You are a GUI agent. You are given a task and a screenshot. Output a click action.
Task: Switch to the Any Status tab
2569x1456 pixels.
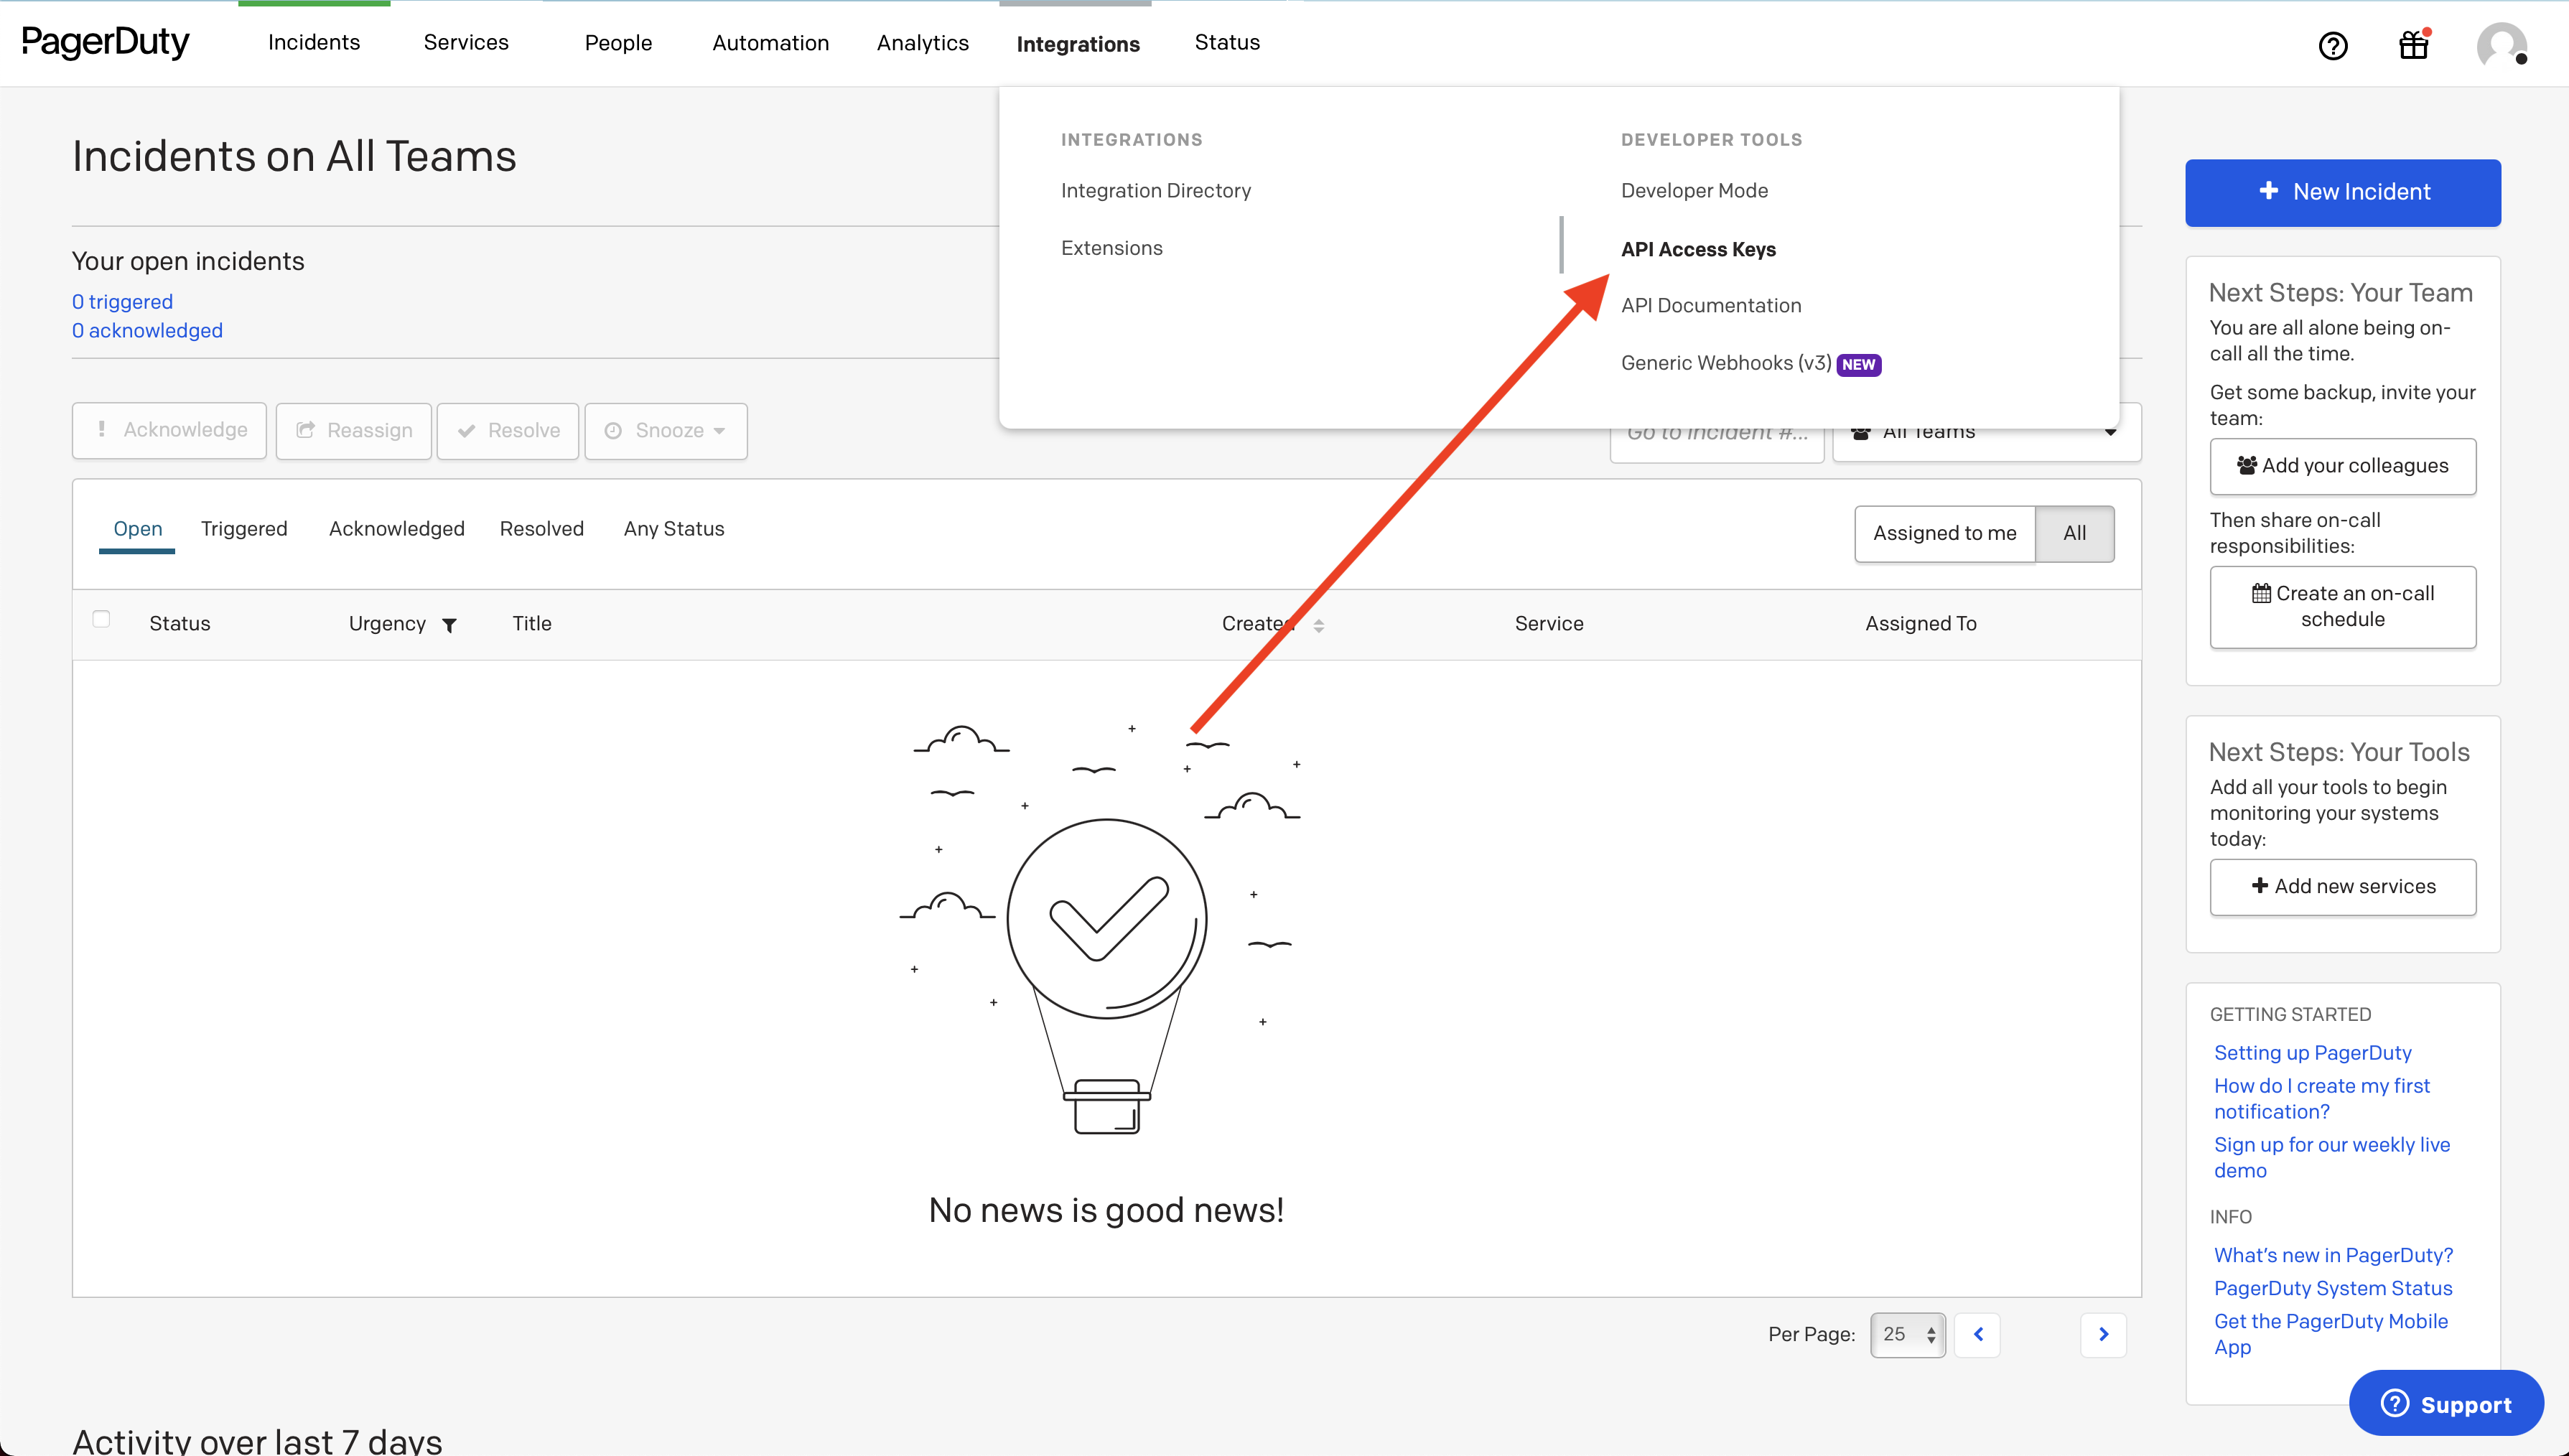[x=674, y=529]
